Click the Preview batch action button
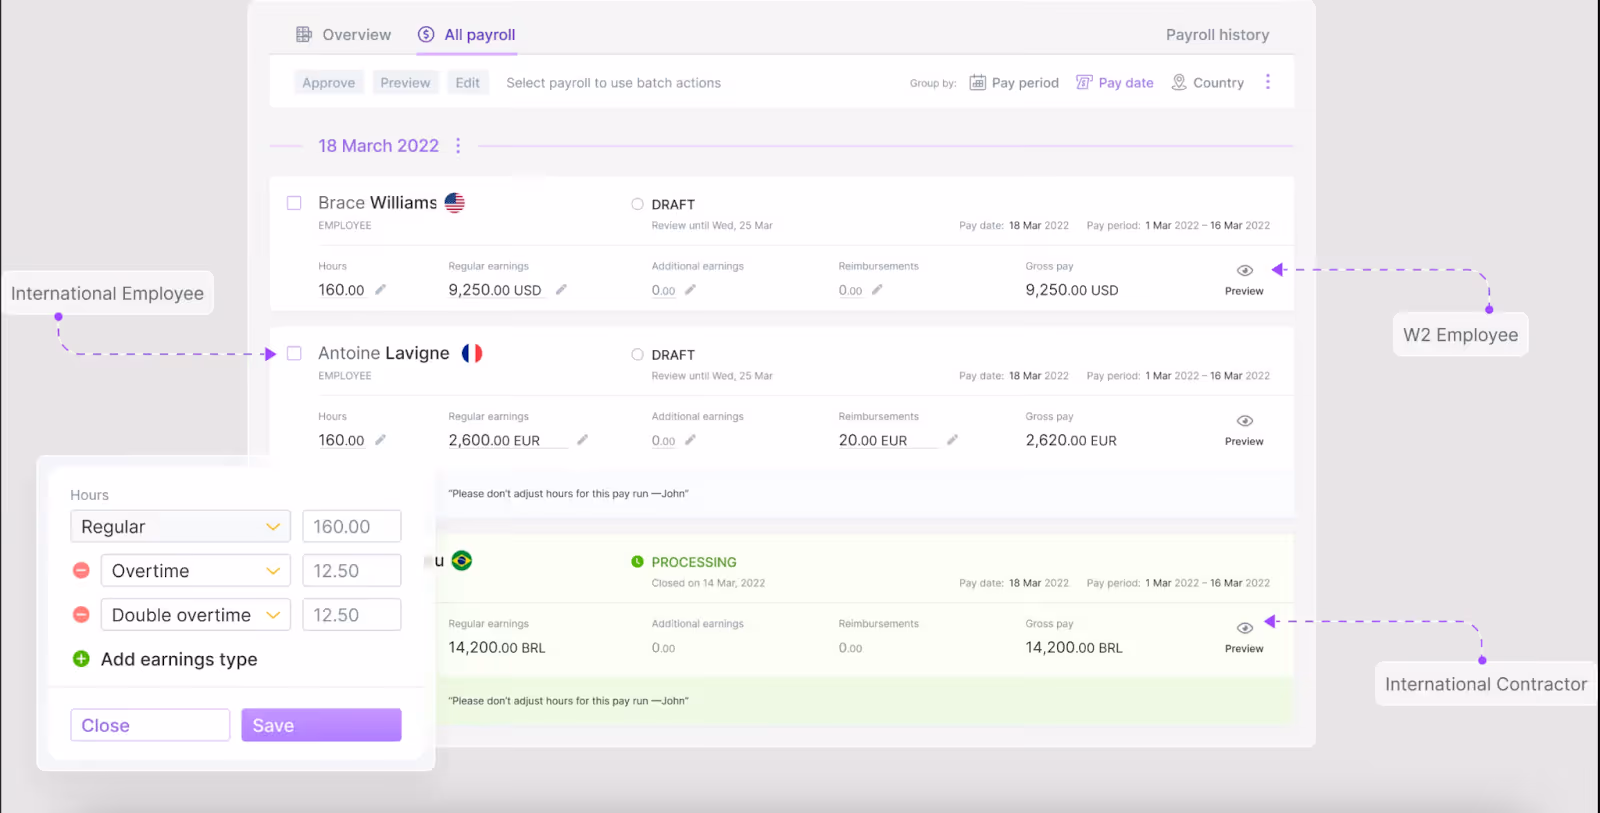Screen dimensions: 1600x813 [405, 83]
